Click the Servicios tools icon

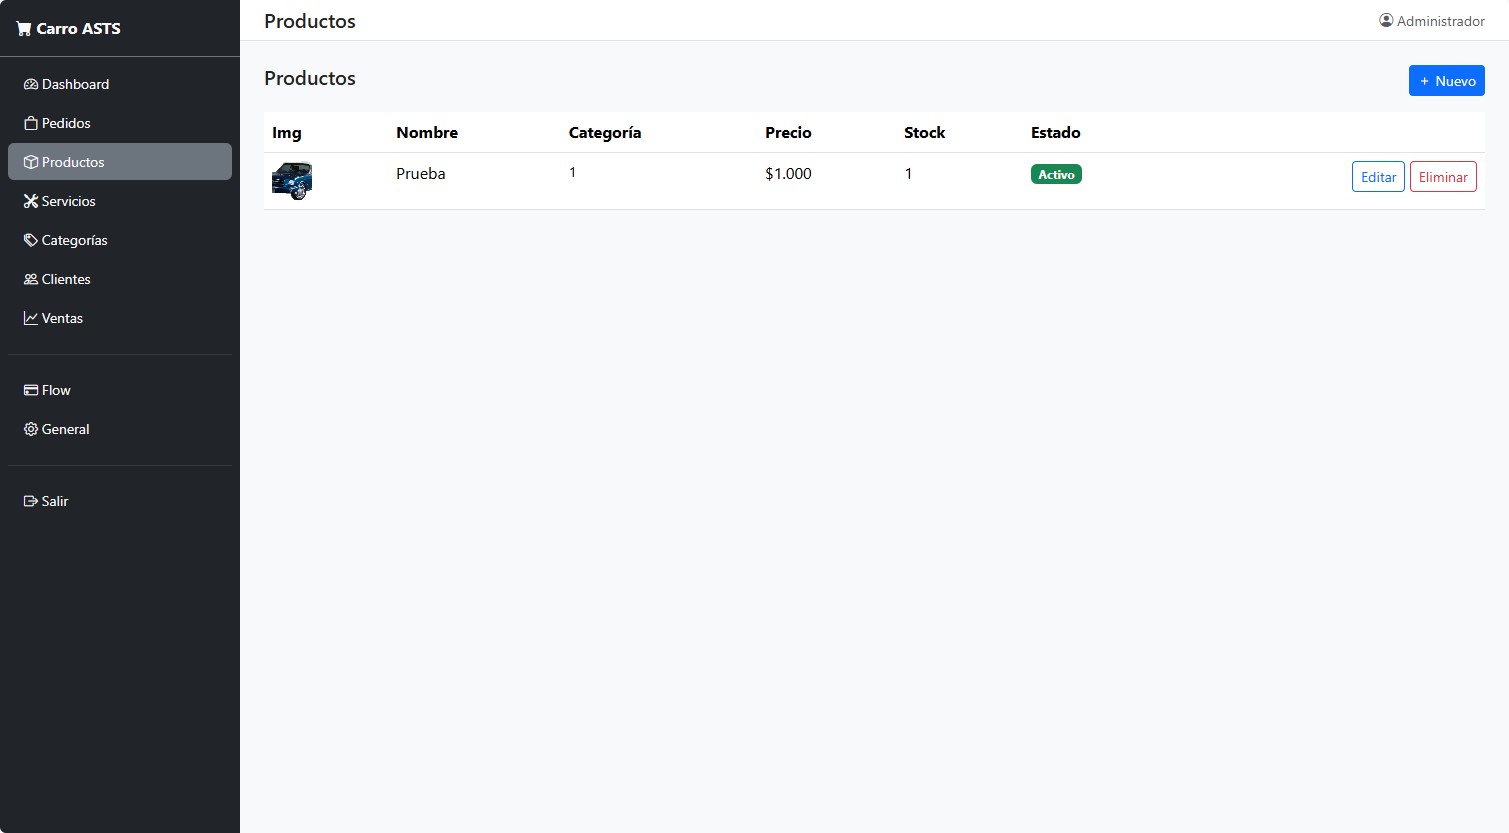[31, 201]
